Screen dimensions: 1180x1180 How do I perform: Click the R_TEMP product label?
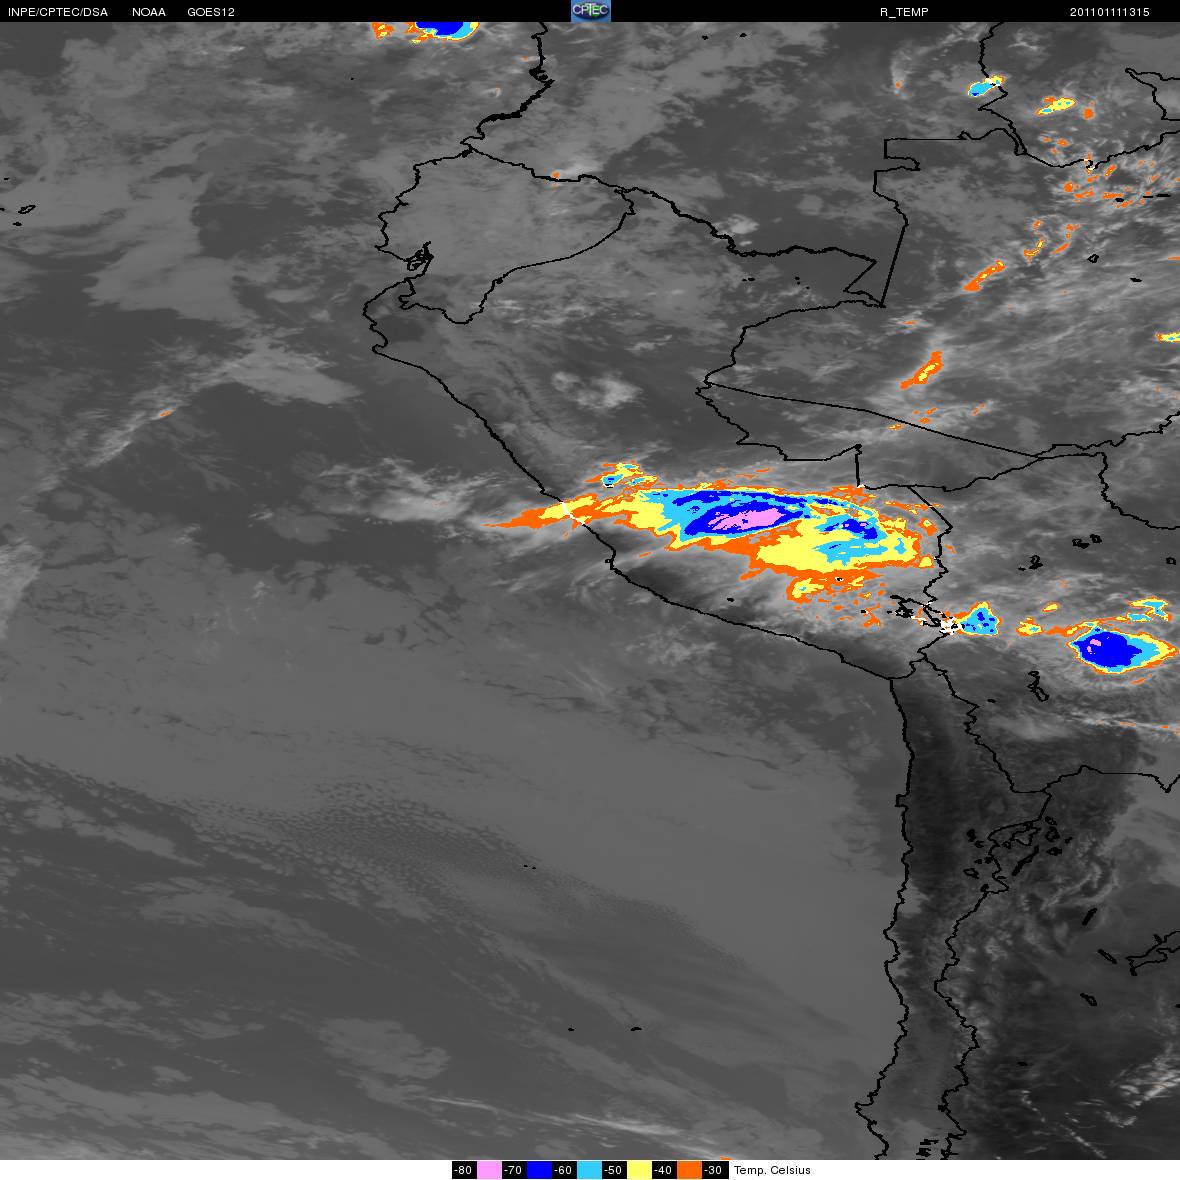click(x=904, y=12)
